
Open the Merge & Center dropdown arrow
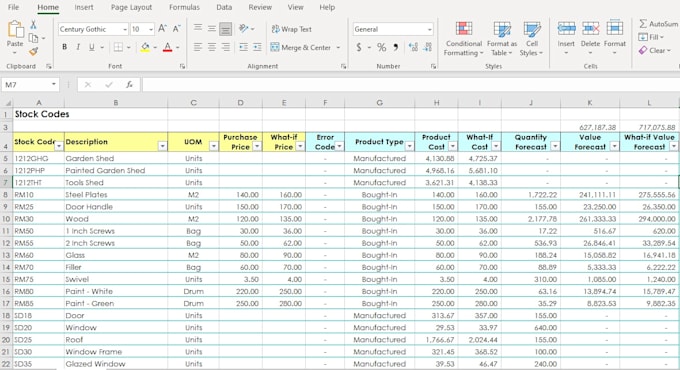click(338, 47)
